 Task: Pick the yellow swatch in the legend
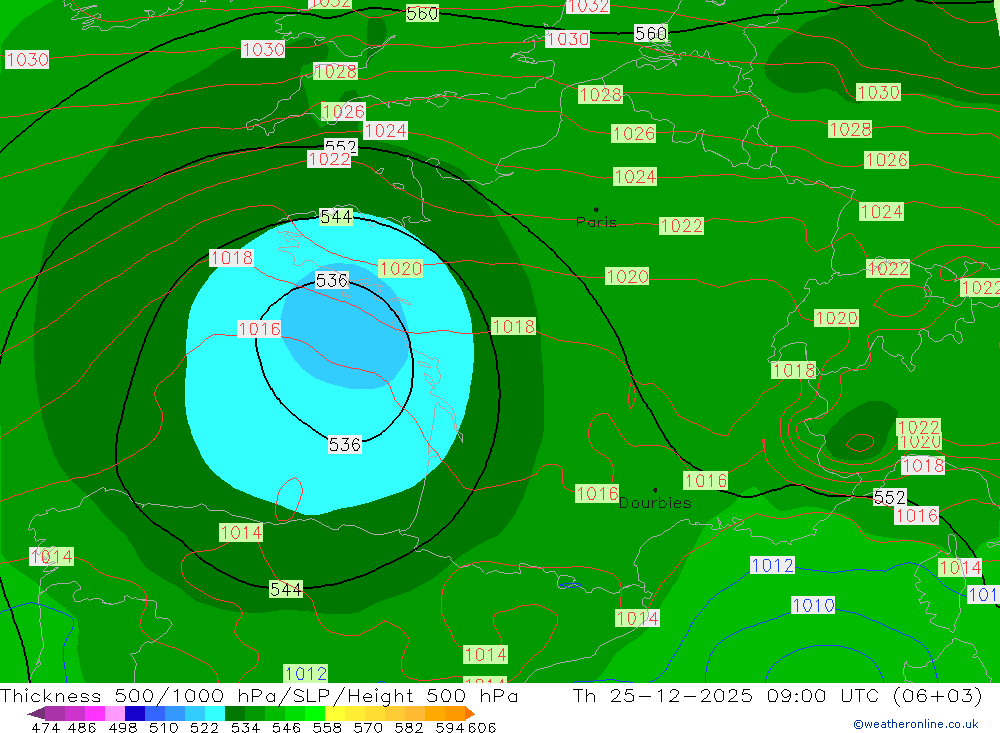tap(335, 714)
